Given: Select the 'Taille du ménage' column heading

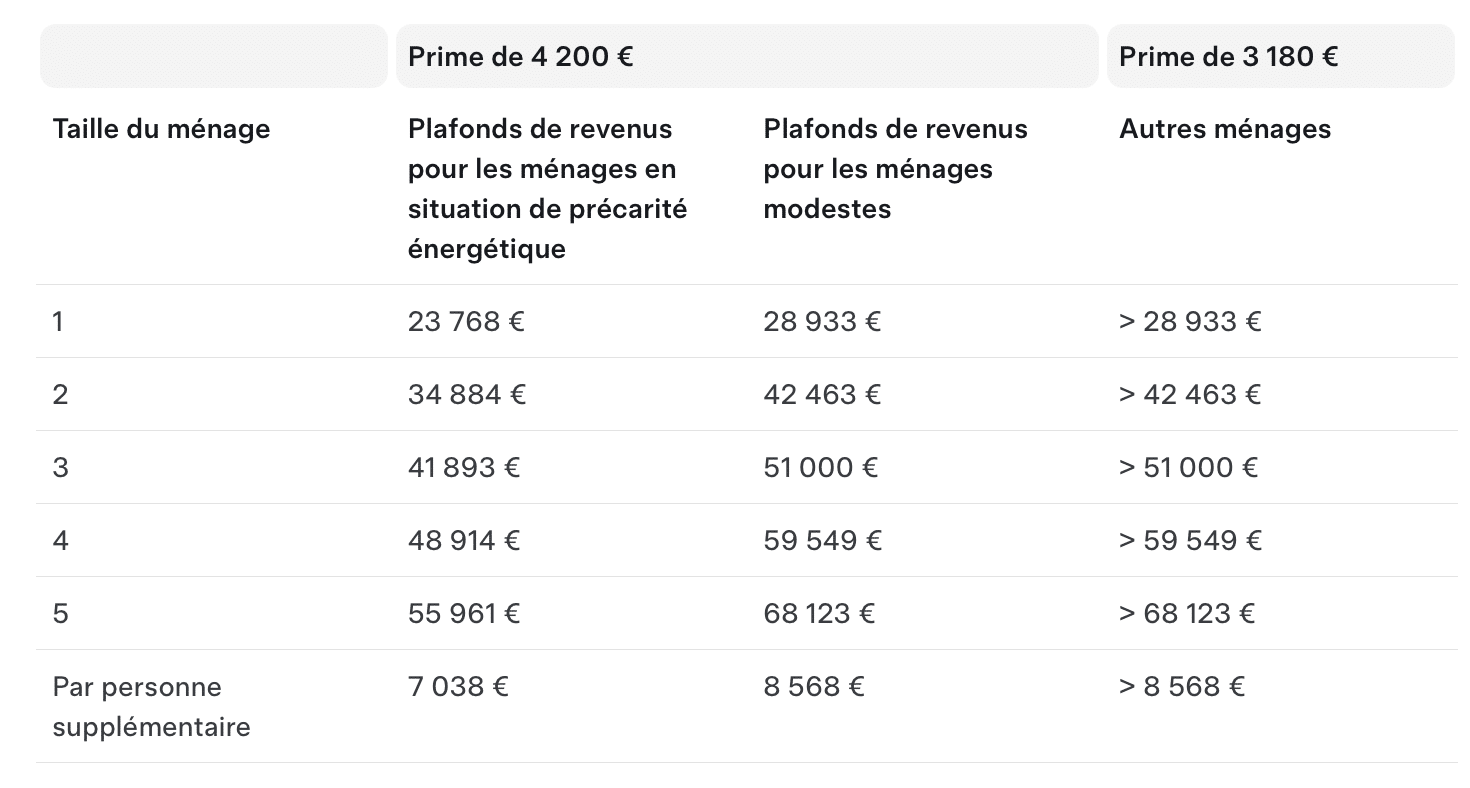Looking at the screenshot, I should (x=161, y=129).
